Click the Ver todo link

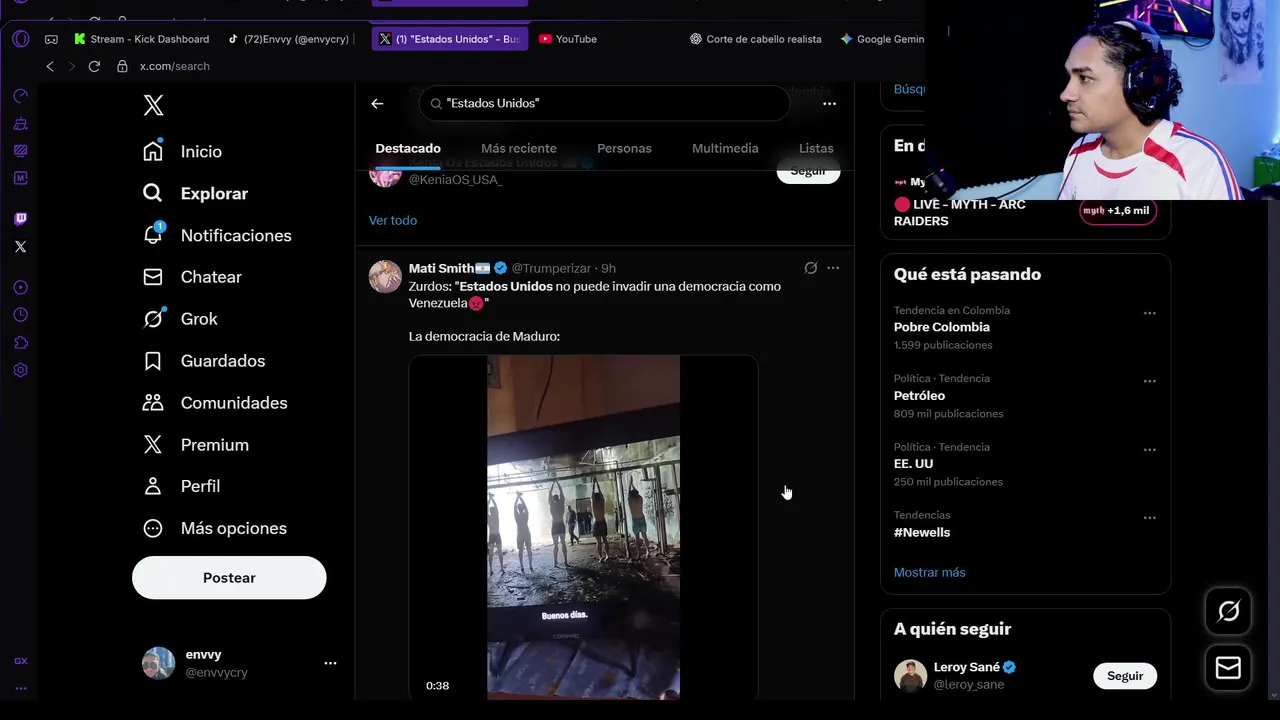pos(393,220)
